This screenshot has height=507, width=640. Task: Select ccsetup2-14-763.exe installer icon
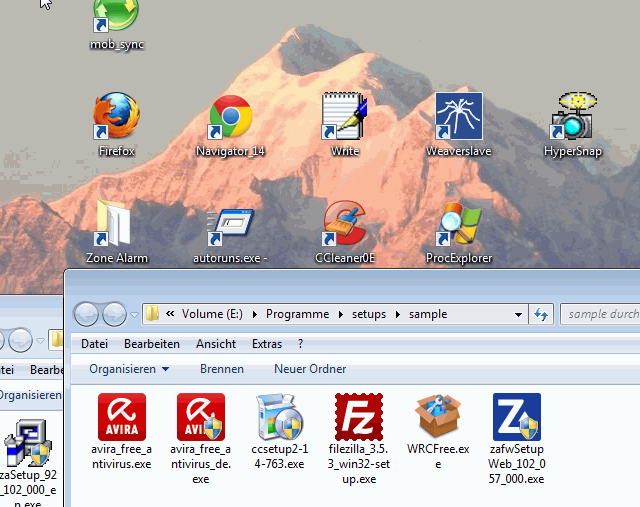[280, 417]
